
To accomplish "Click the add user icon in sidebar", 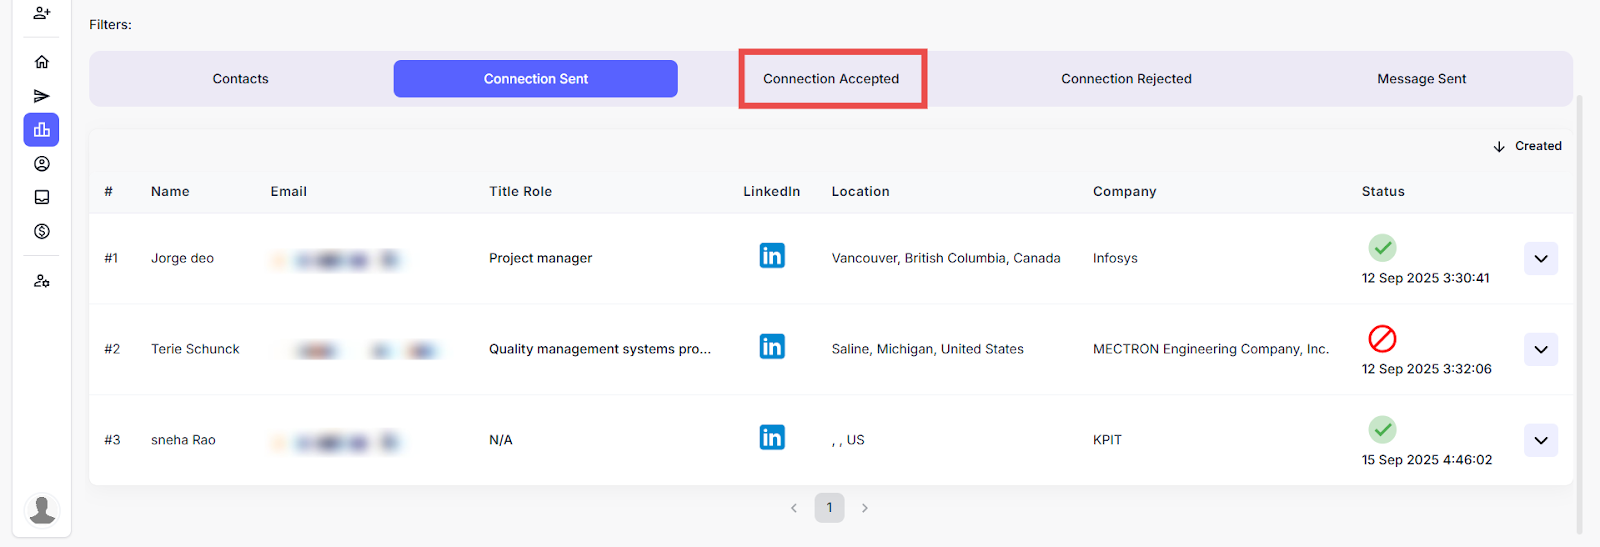I will point(42,13).
